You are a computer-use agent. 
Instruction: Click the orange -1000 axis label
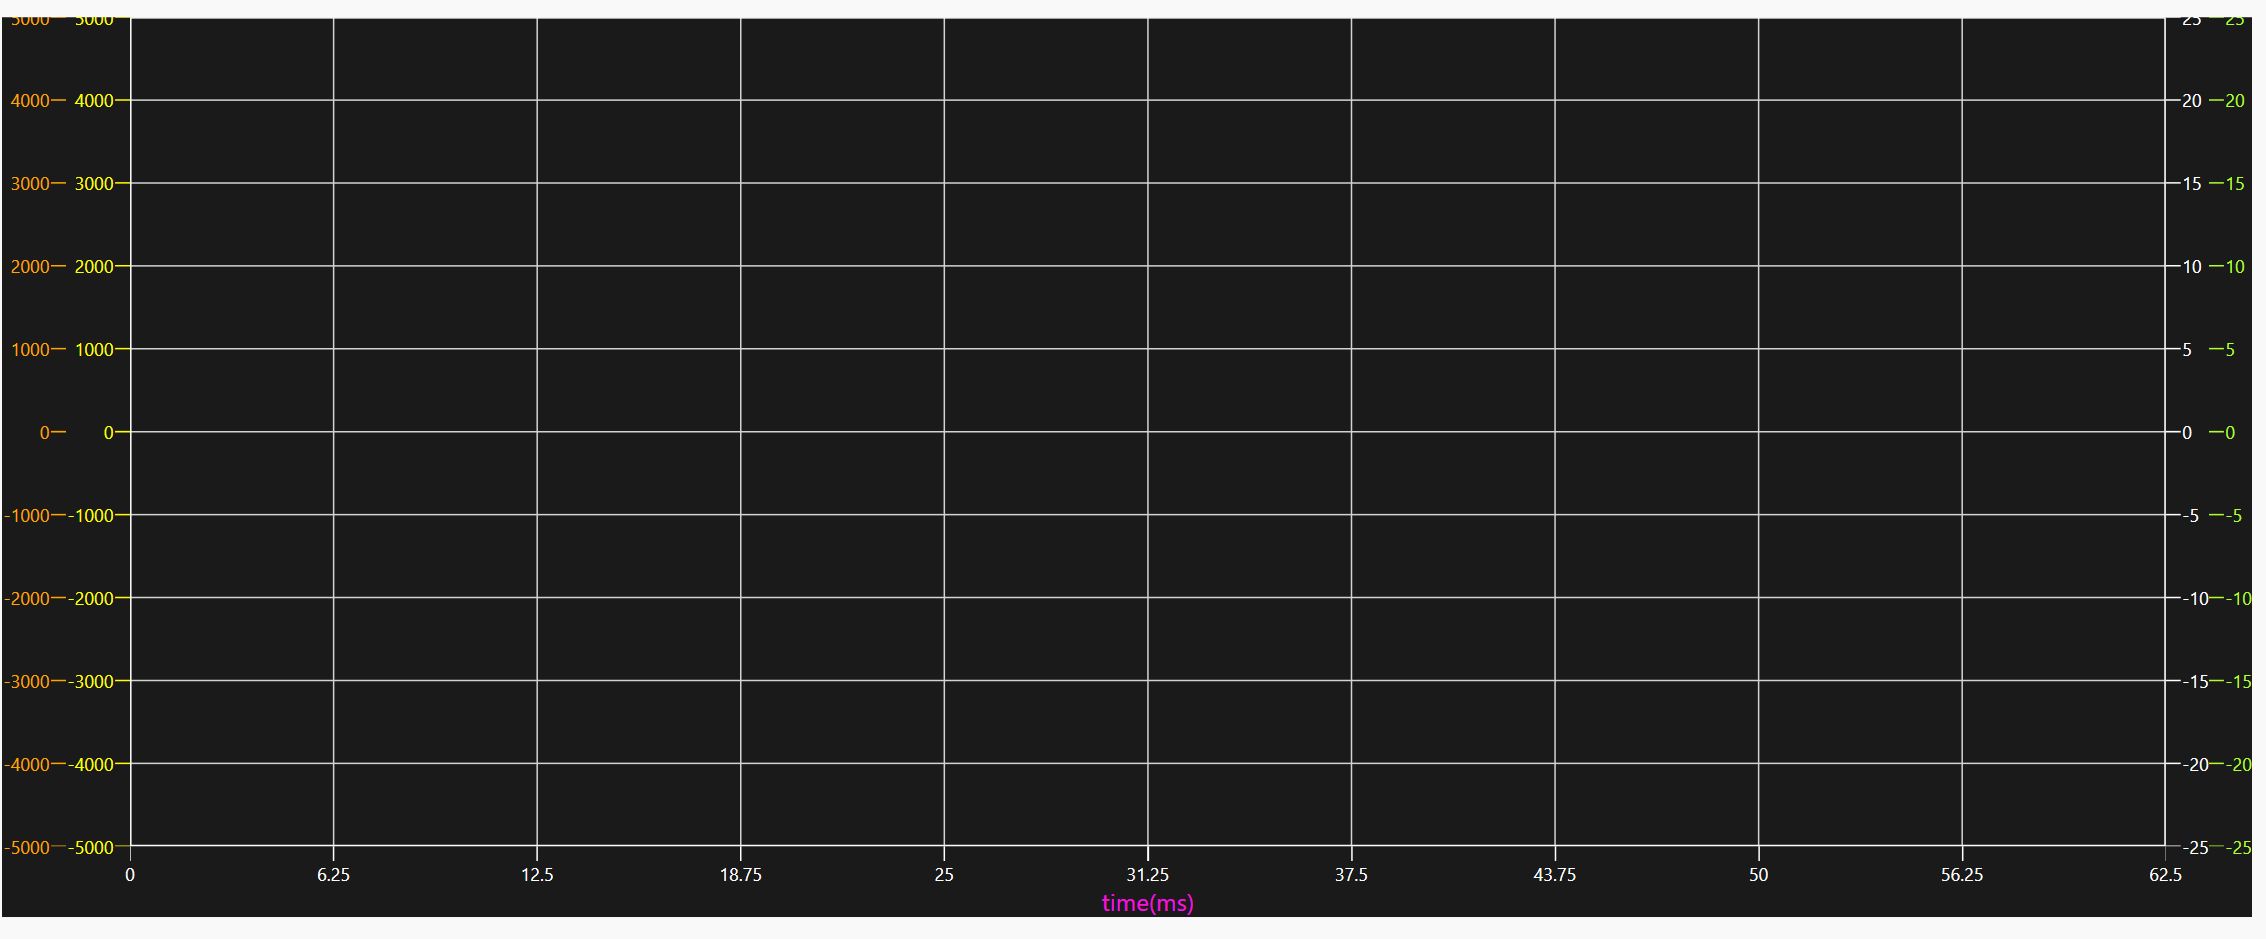pos(28,516)
